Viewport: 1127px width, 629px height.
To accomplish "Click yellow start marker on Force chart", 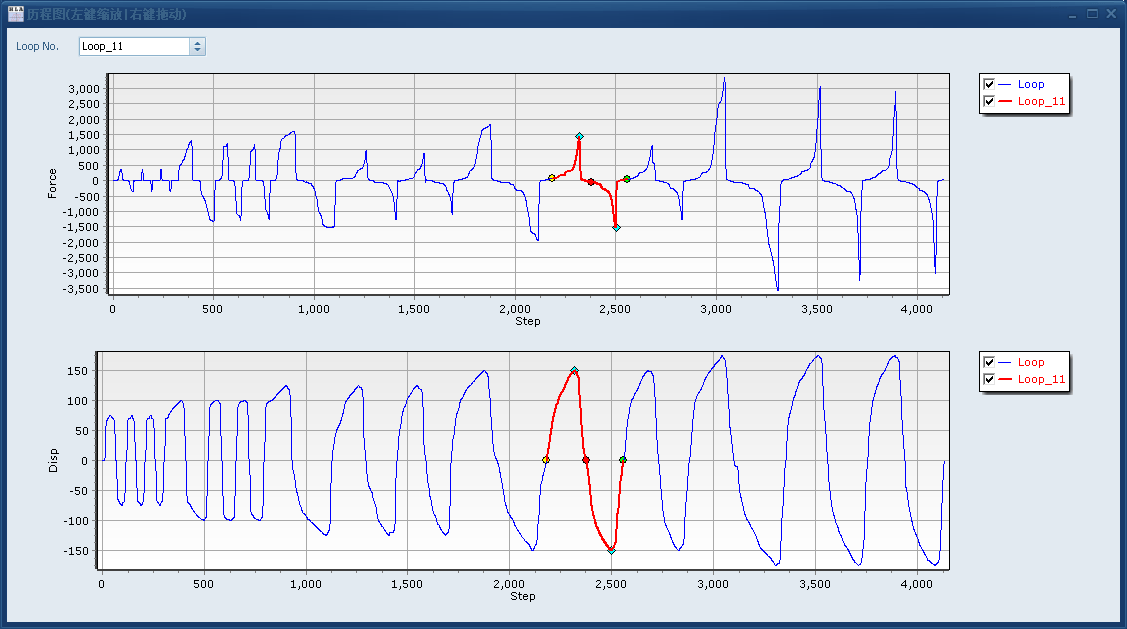I will tap(552, 178).
